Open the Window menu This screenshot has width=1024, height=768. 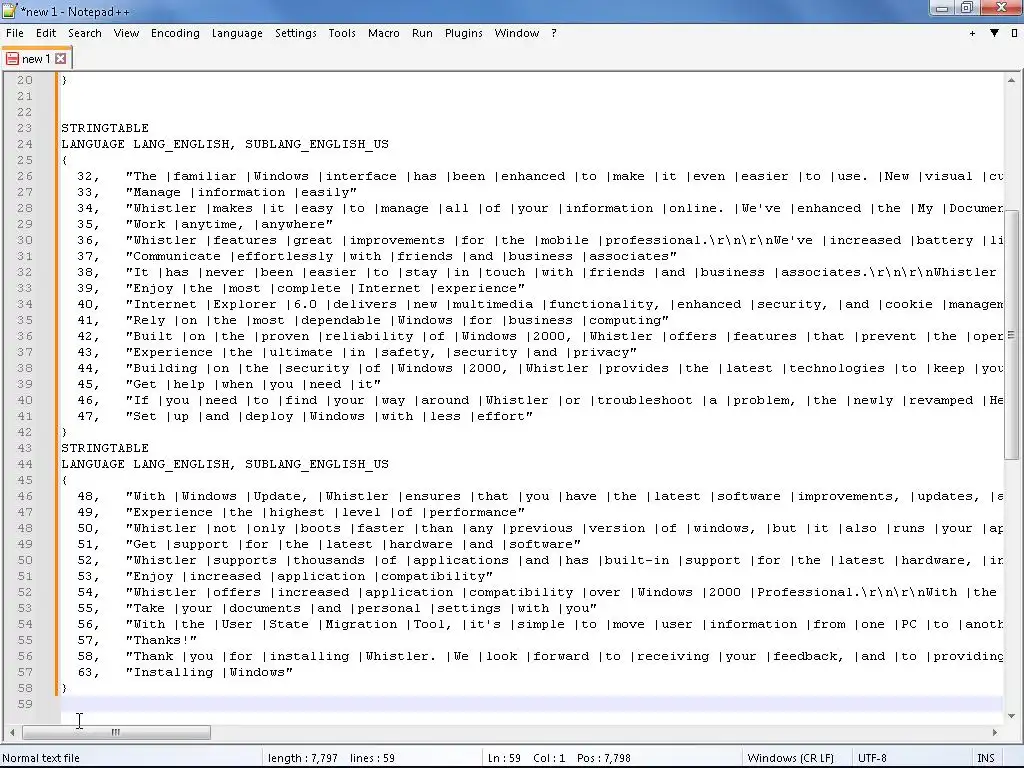(x=517, y=33)
